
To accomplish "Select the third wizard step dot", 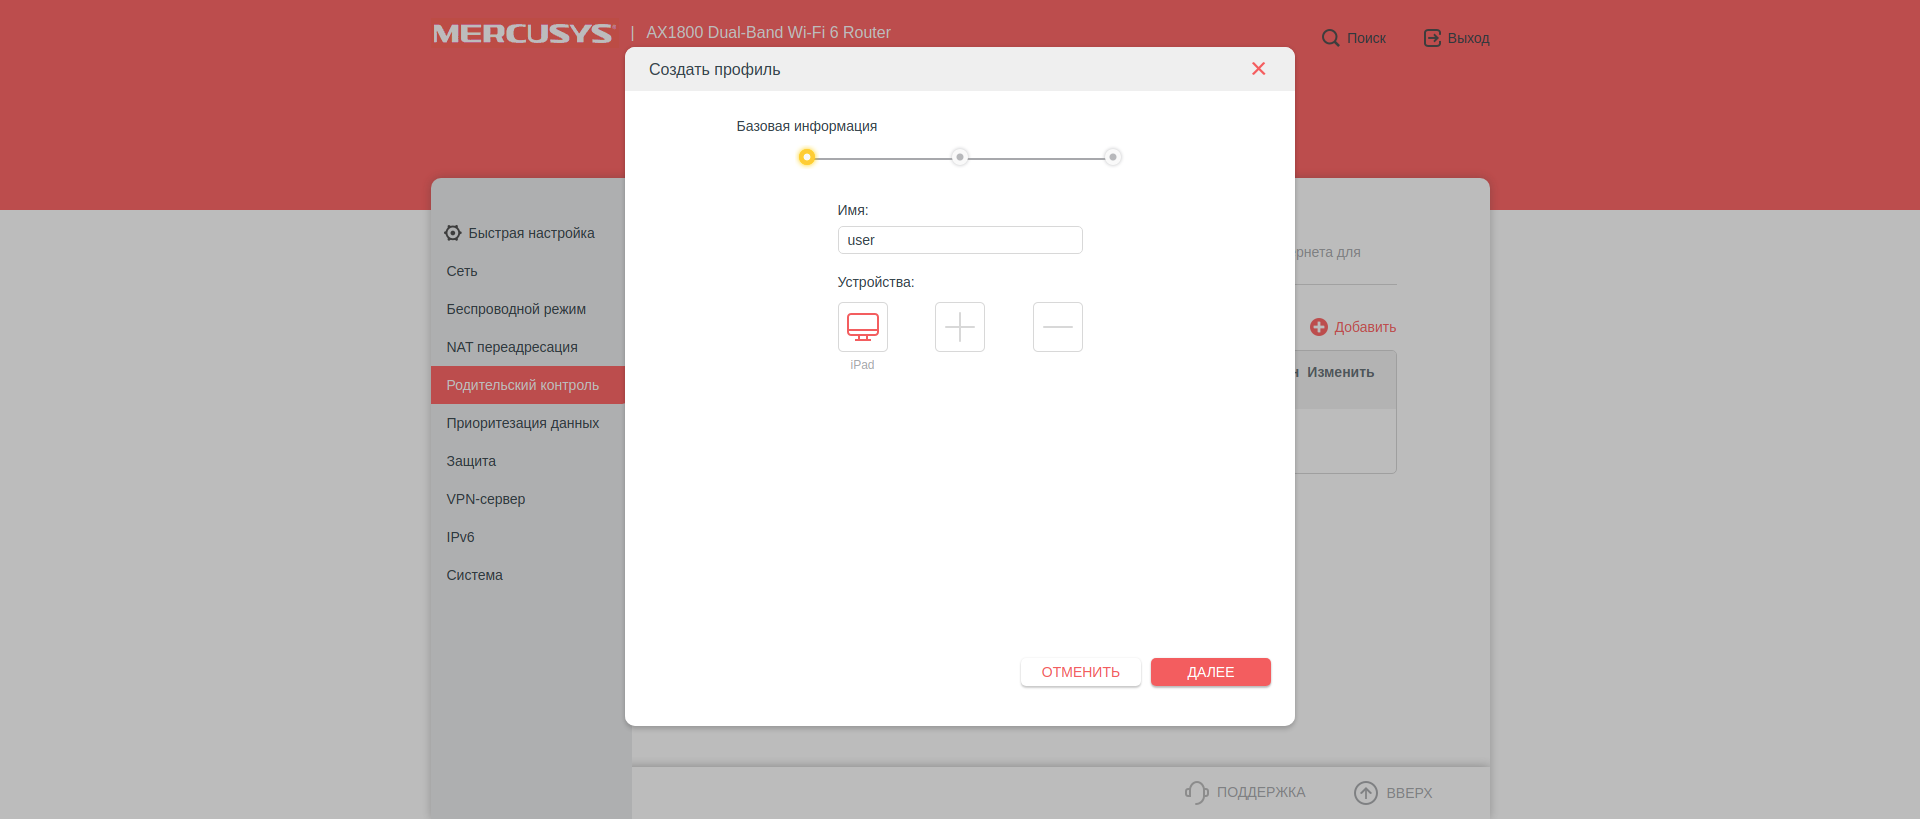I will tap(1112, 157).
